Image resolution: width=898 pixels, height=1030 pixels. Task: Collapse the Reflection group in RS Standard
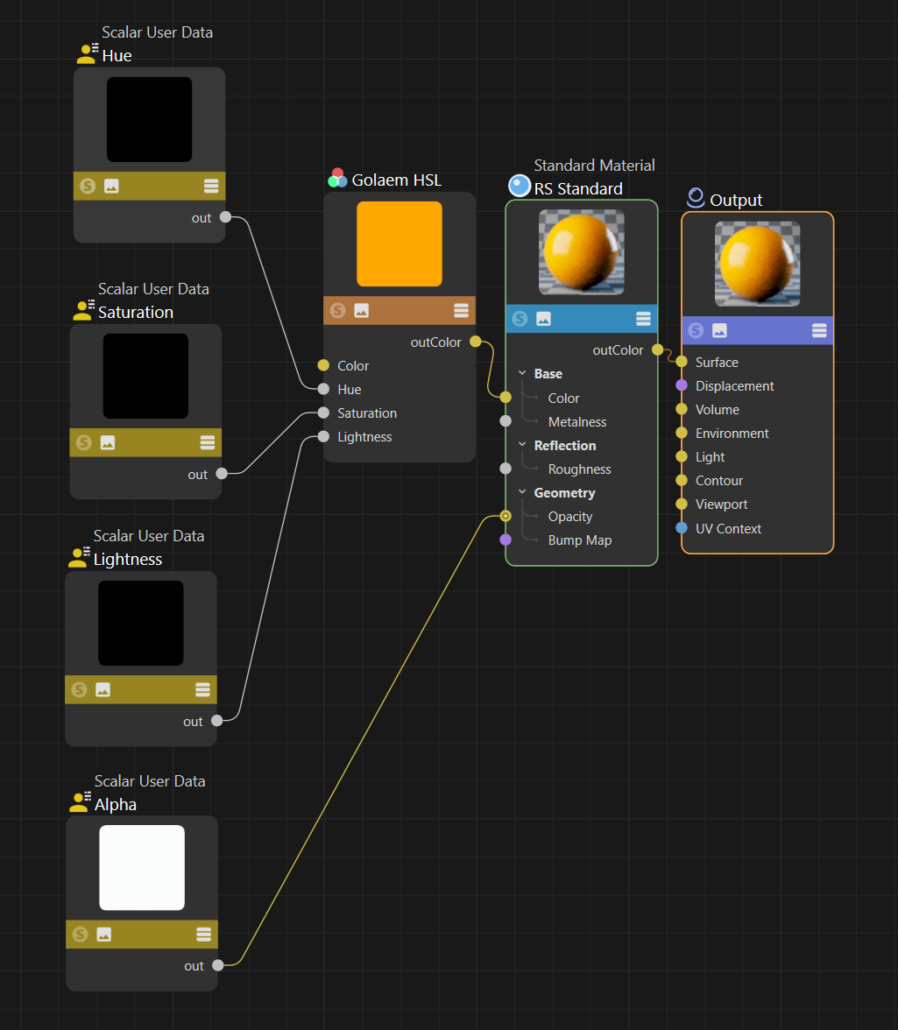pos(522,446)
